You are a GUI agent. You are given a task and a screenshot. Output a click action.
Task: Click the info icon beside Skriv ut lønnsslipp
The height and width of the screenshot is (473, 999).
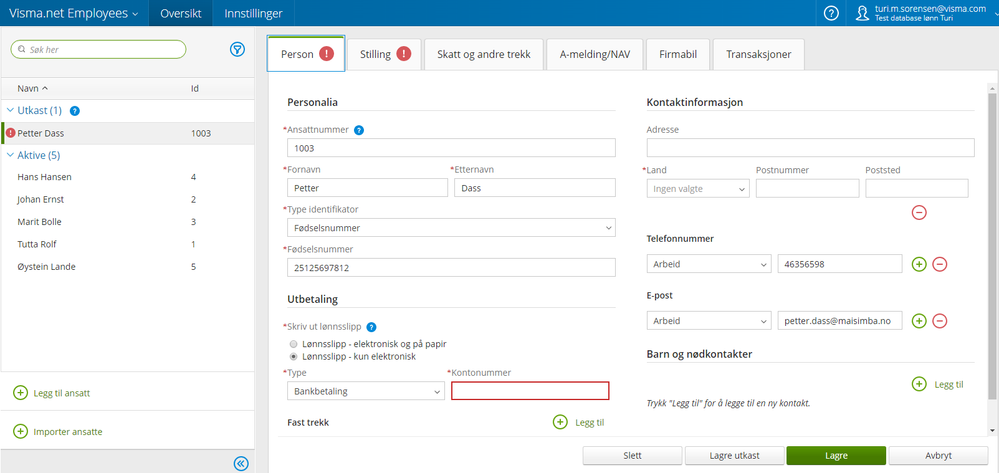[x=371, y=327]
